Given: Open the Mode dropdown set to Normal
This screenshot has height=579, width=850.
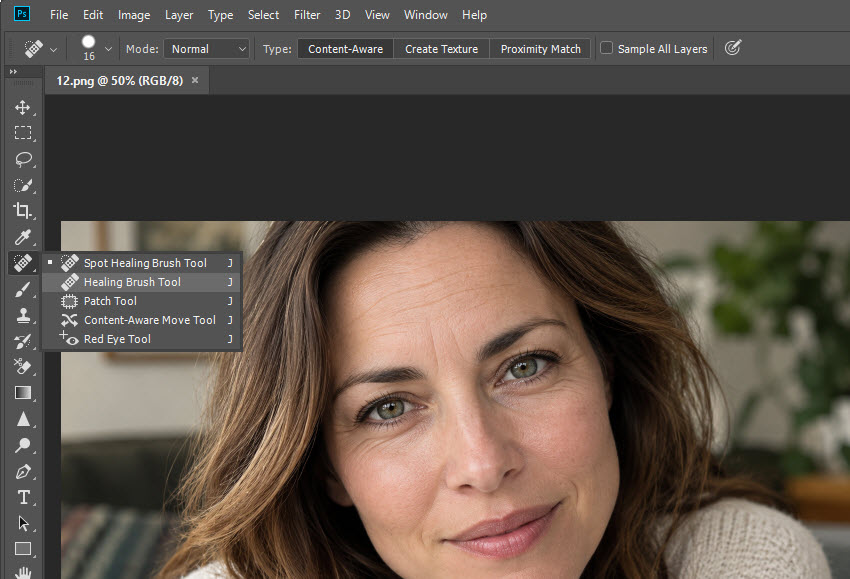Looking at the screenshot, I should click(x=206, y=49).
